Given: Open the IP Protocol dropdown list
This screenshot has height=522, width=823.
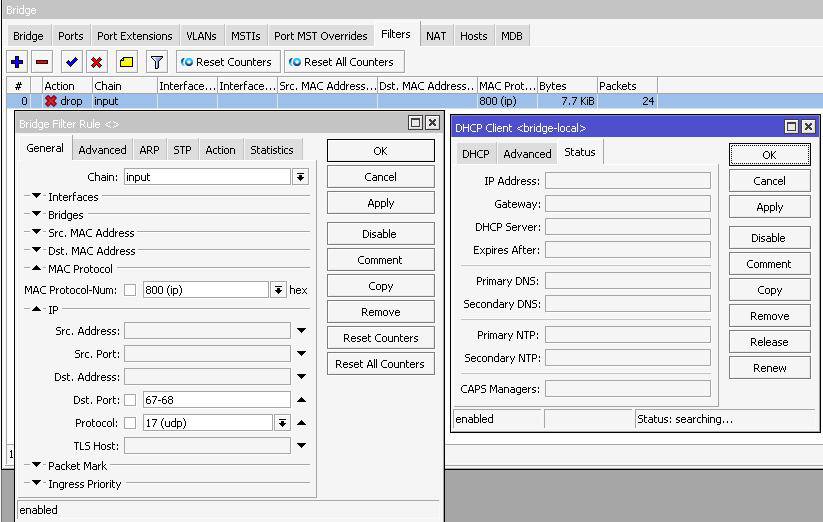Looking at the screenshot, I should [x=282, y=423].
